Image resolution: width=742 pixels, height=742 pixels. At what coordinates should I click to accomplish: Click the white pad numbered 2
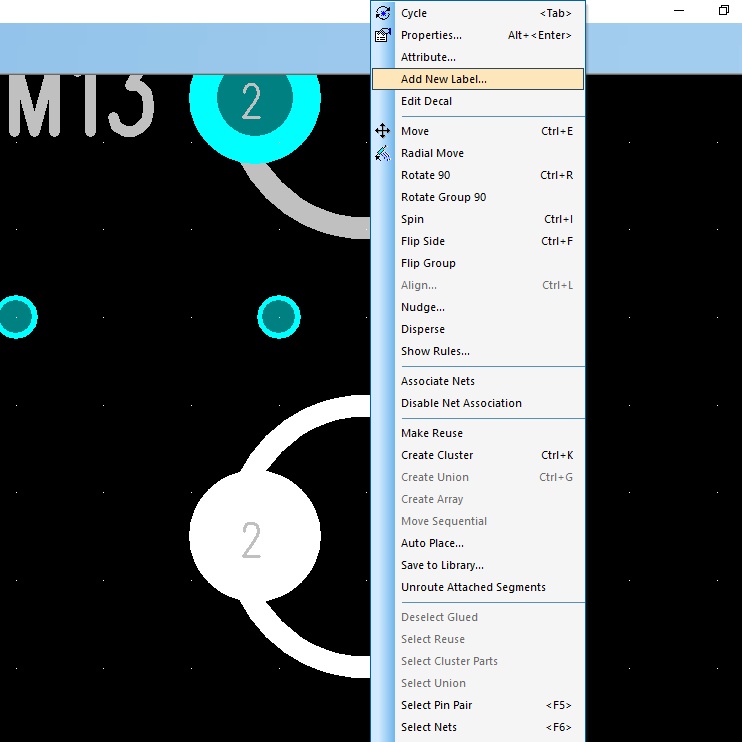(x=255, y=537)
